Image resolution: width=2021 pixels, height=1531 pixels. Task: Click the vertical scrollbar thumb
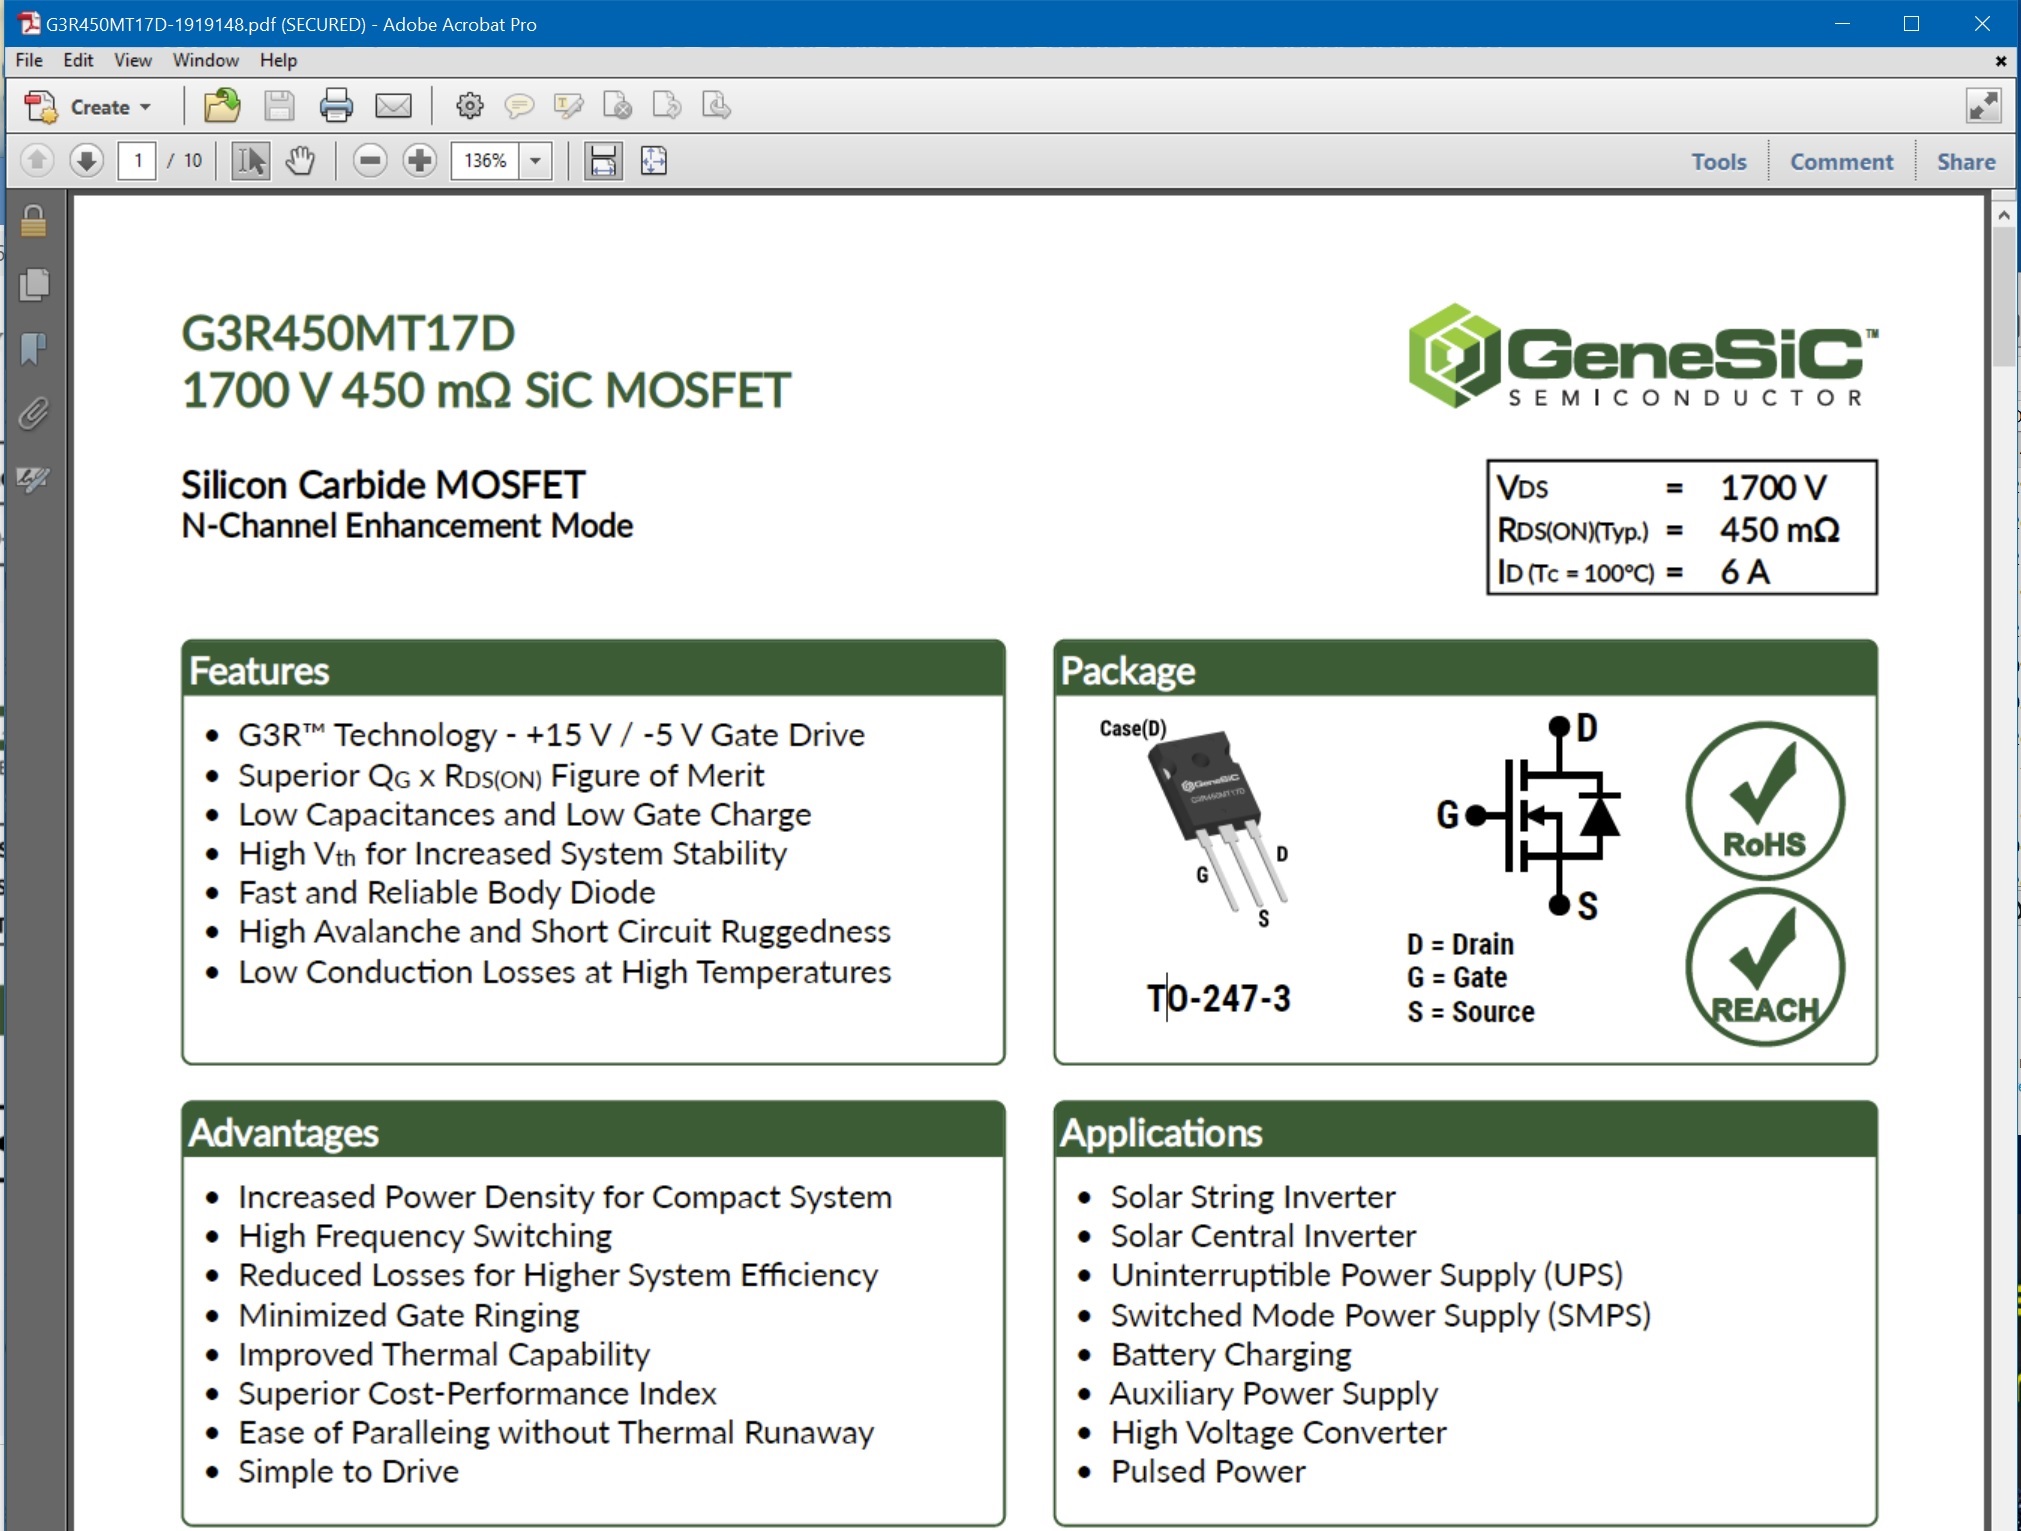(2003, 296)
